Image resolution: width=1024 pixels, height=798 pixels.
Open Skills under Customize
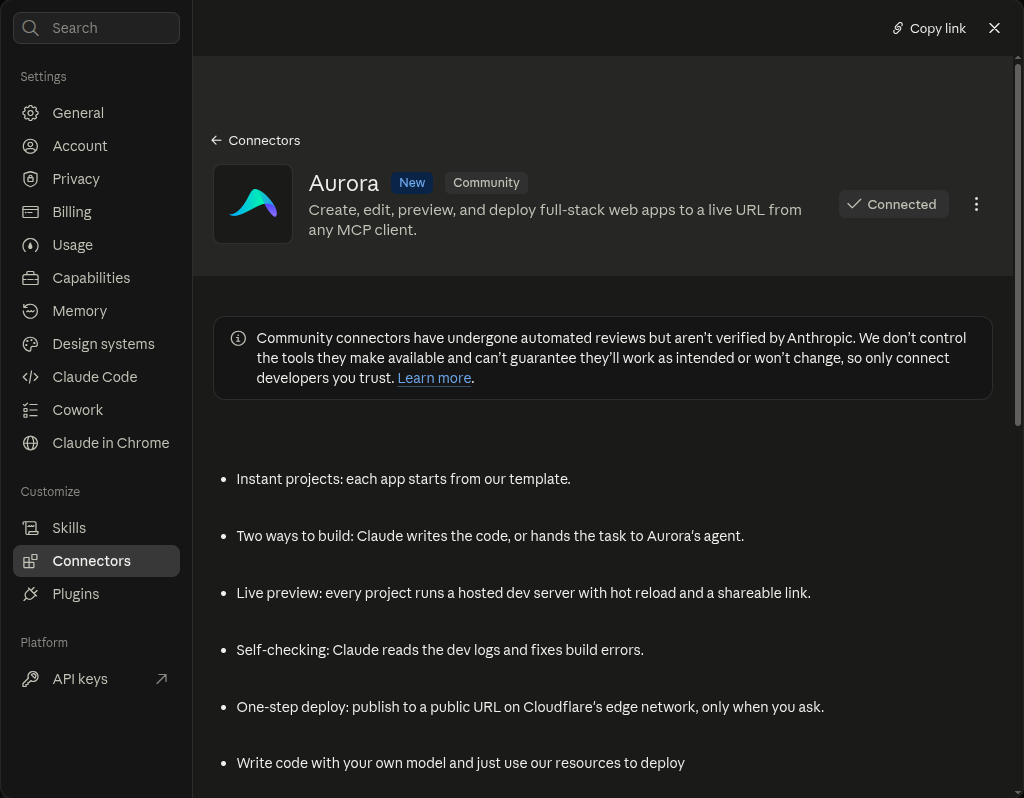tap(96, 528)
